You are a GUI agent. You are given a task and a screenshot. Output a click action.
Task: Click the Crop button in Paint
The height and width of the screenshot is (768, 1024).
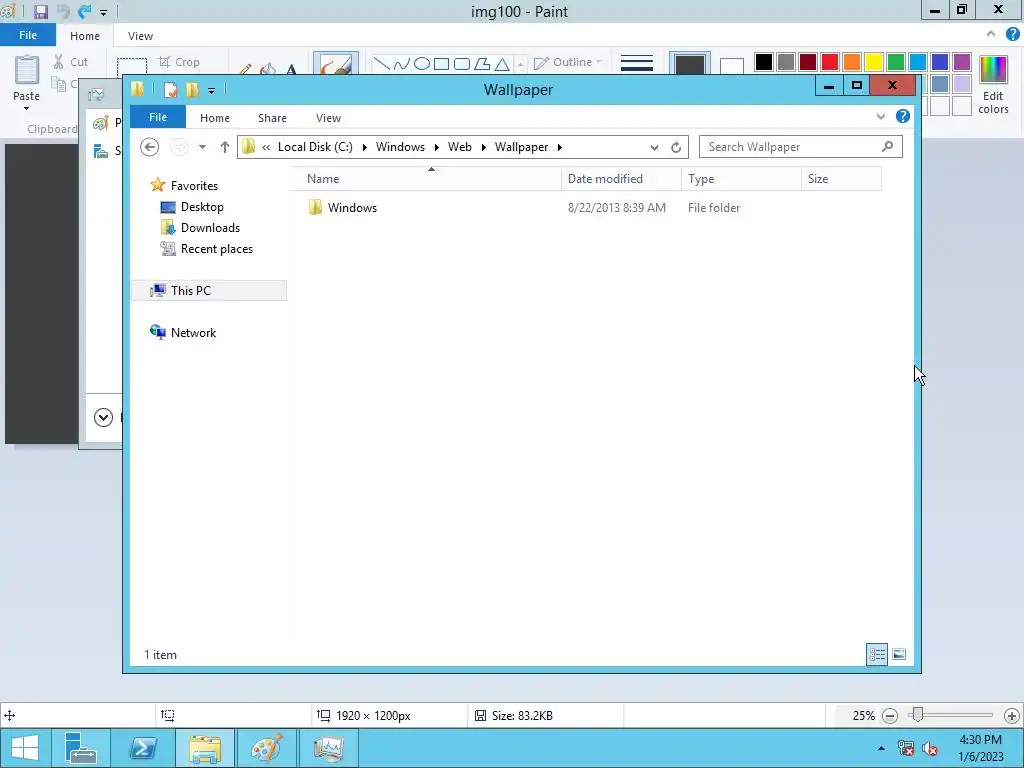pyautogui.click(x=179, y=62)
